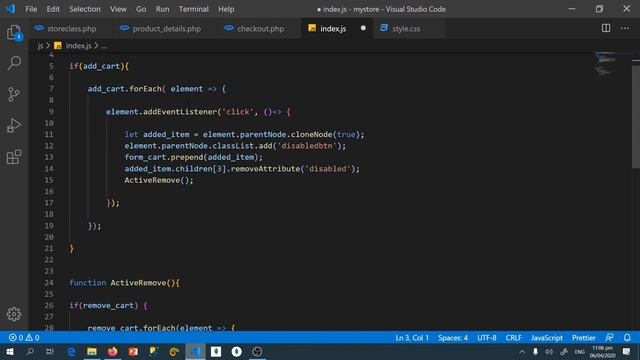Open the Manage gear settings menu

pyautogui.click(x=14, y=314)
